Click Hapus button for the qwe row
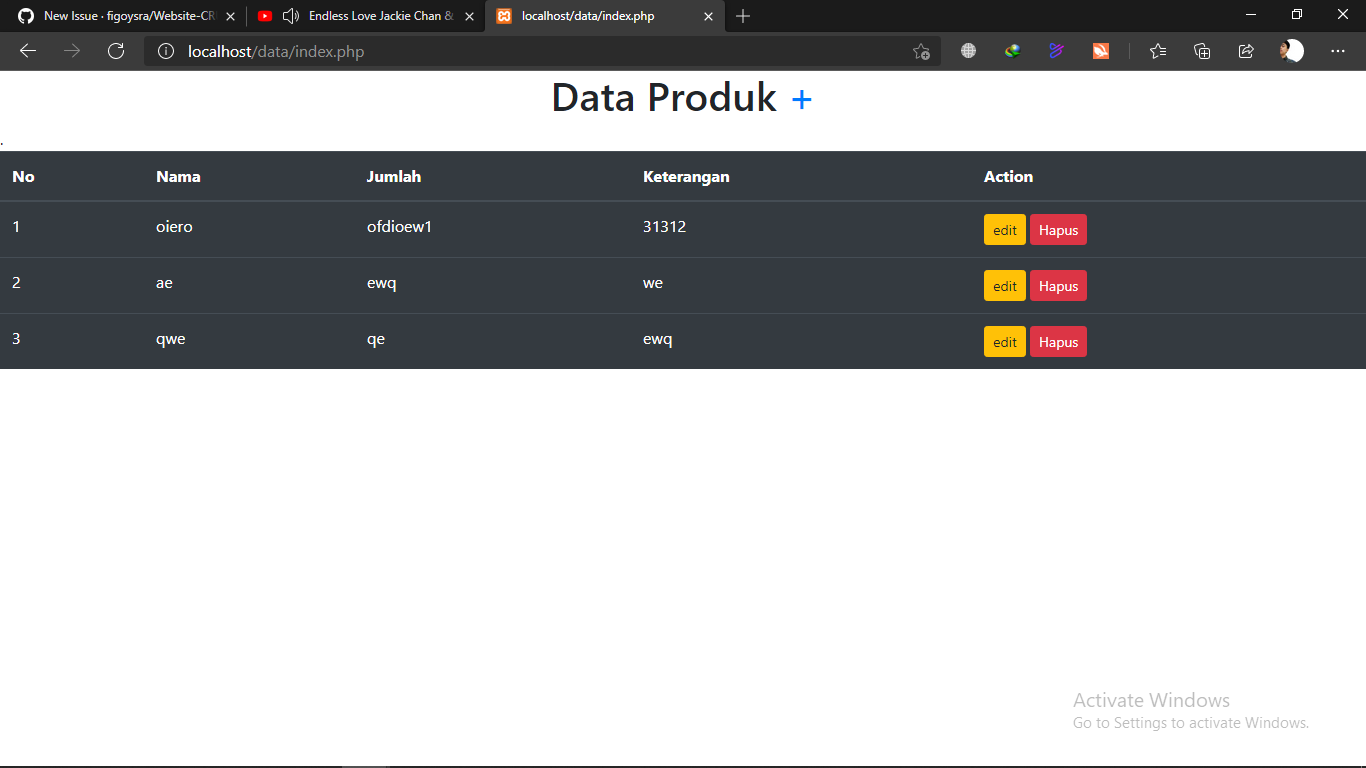The width and height of the screenshot is (1366, 768). [1058, 341]
